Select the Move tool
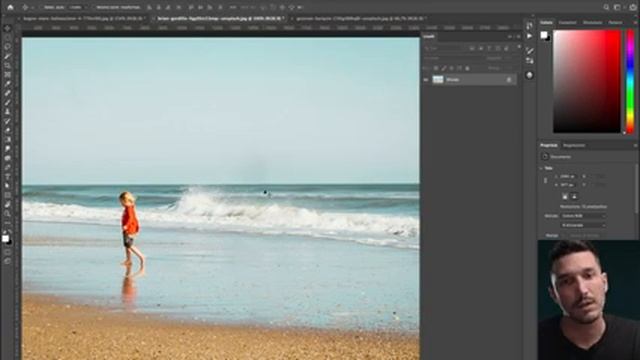 [x=7, y=29]
